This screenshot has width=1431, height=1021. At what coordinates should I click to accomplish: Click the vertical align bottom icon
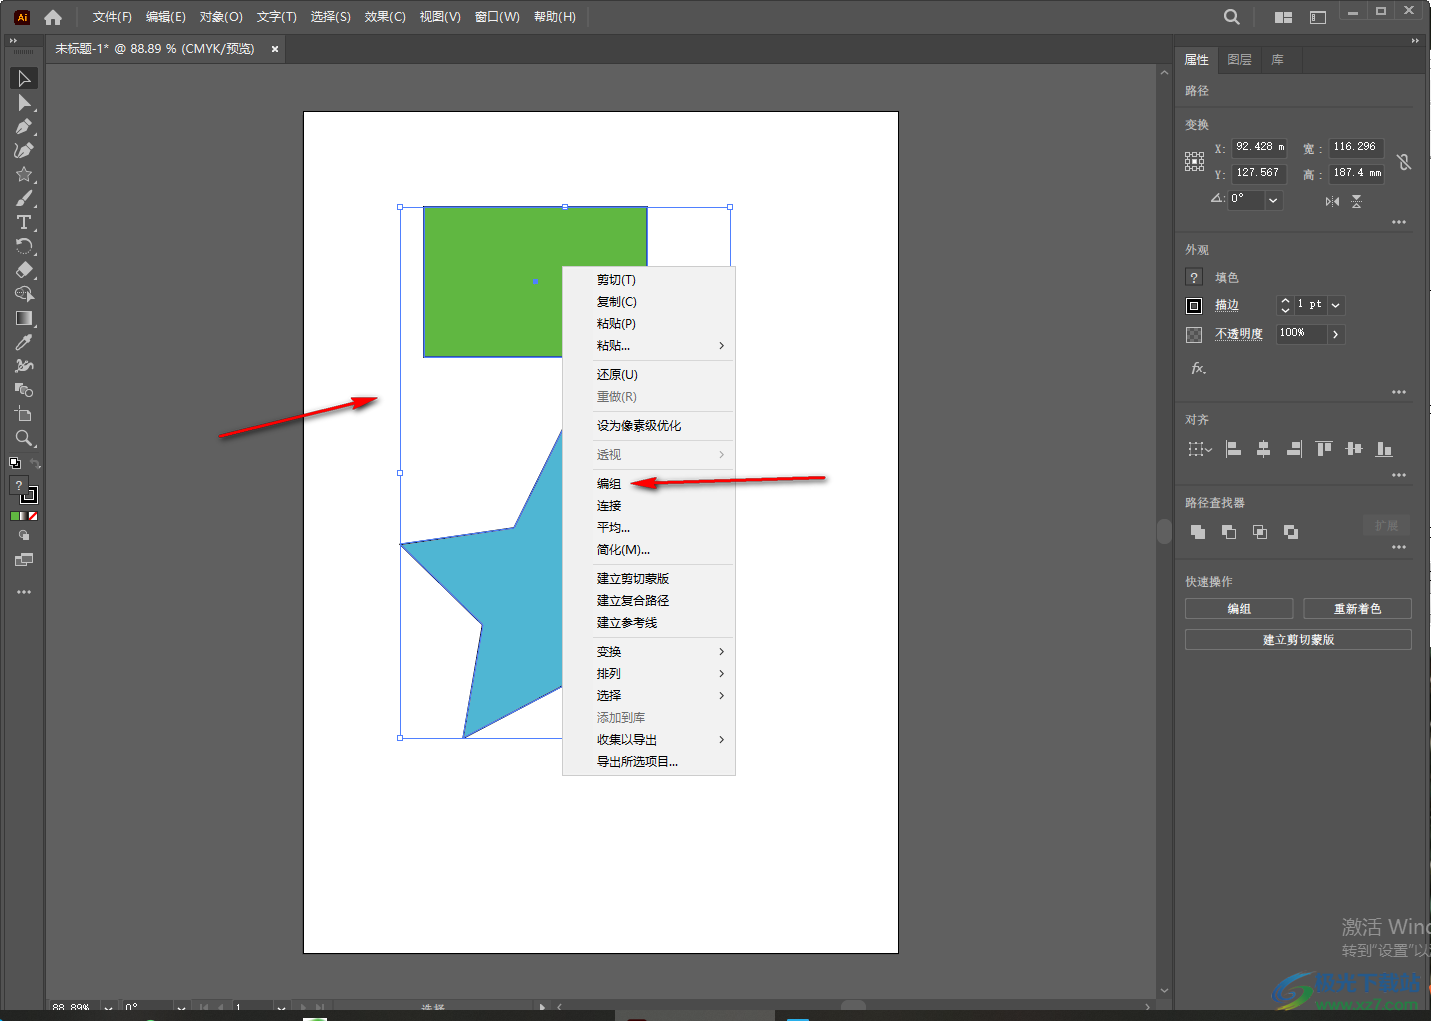pos(1384,449)
